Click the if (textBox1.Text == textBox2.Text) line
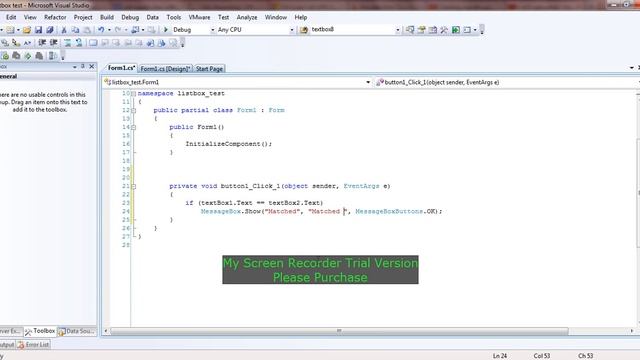Image resolution: width=640 pixels, height=360 pixels. point(254,203)
